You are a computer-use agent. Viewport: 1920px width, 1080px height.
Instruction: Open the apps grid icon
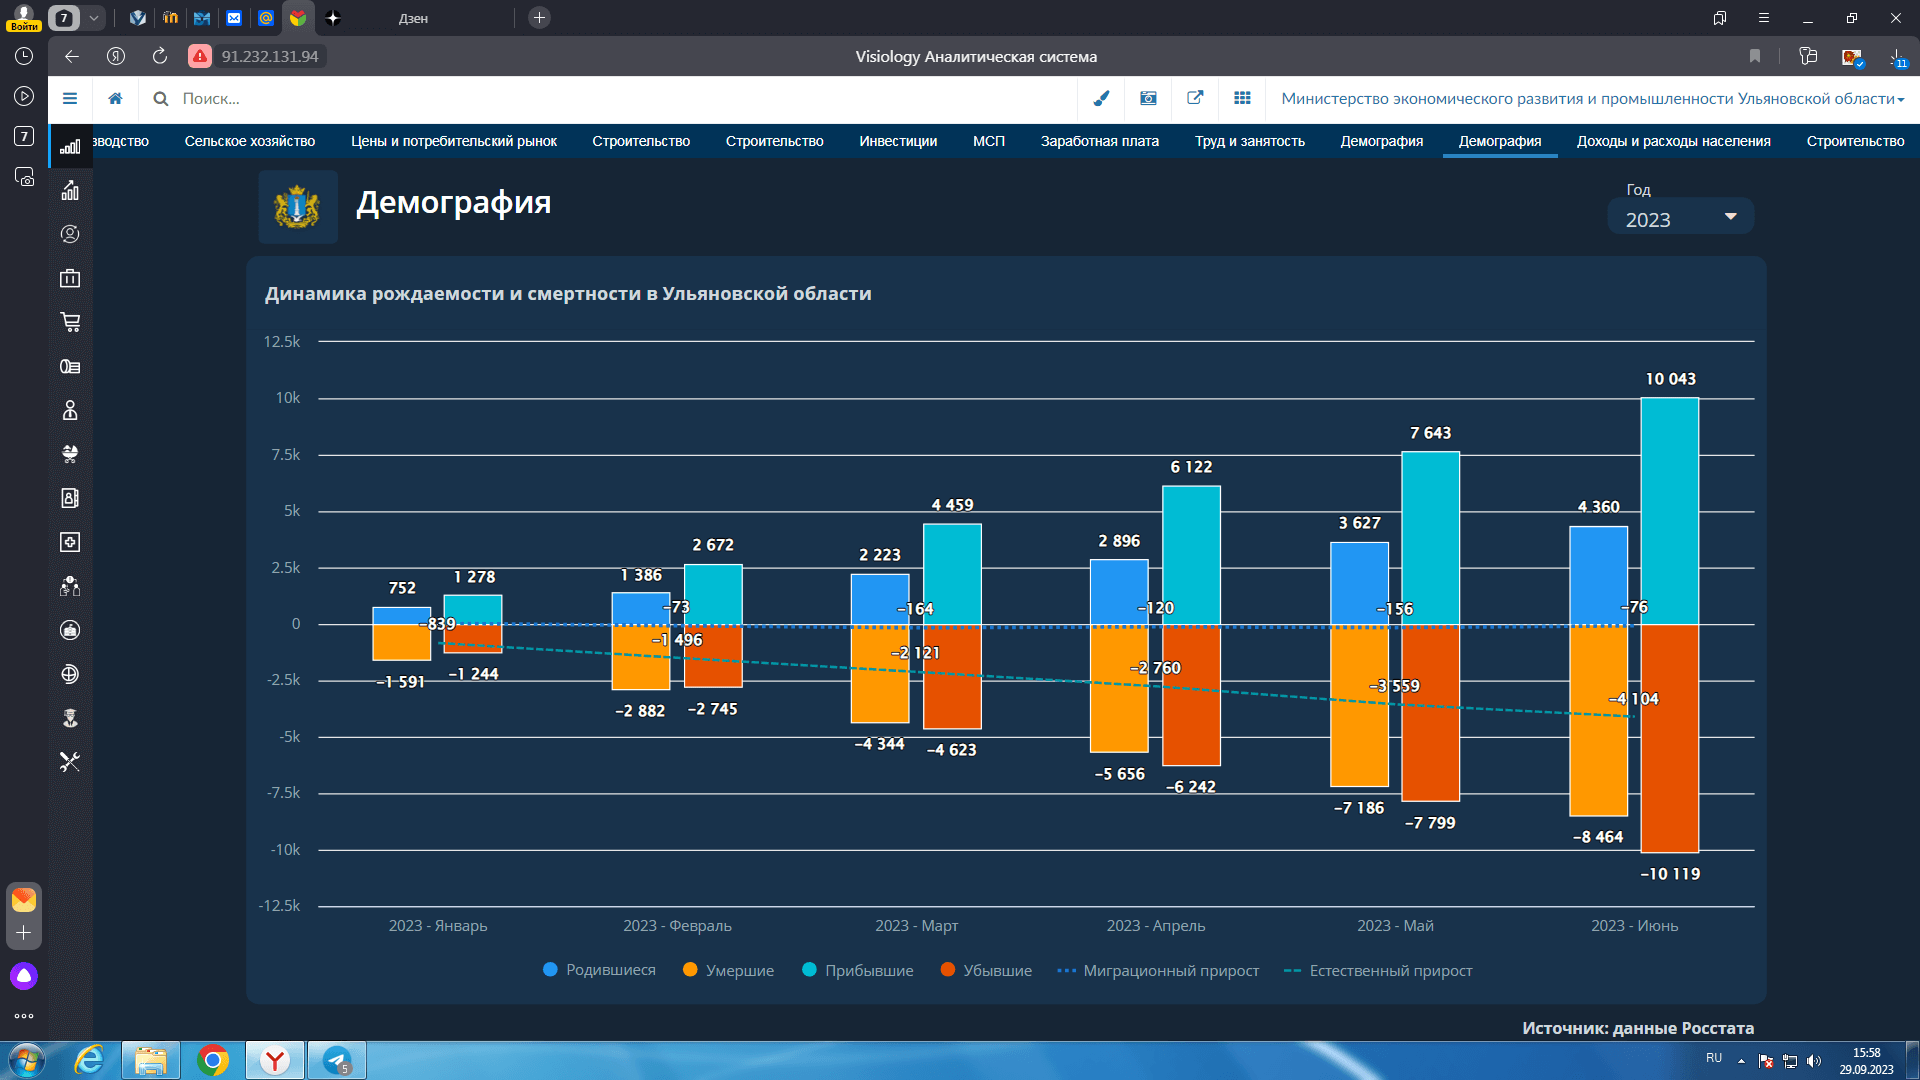tap(1242, 98)
